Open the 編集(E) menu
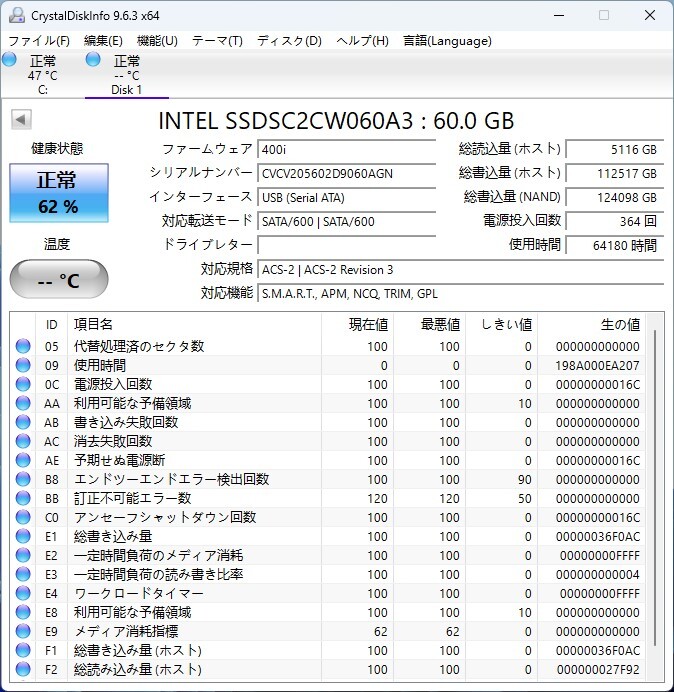The height and width of the screenshot is (692, 674). 103,41
